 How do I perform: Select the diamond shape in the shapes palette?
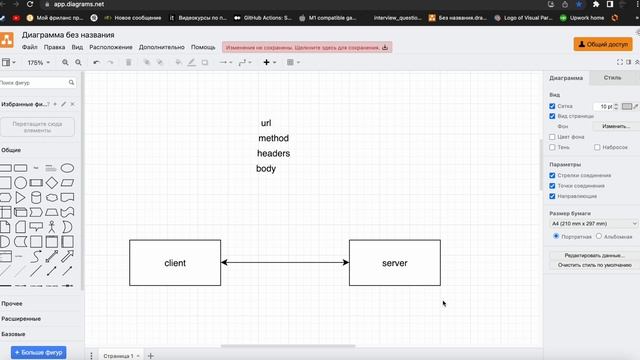click(52, 183)
